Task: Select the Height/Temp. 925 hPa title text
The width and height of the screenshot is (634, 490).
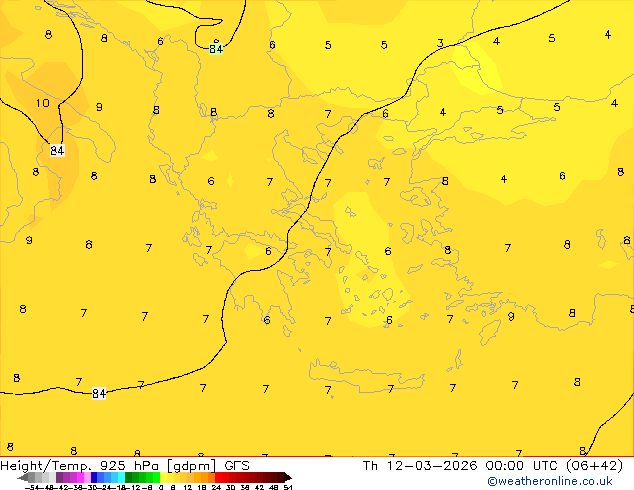Action: 80,466
